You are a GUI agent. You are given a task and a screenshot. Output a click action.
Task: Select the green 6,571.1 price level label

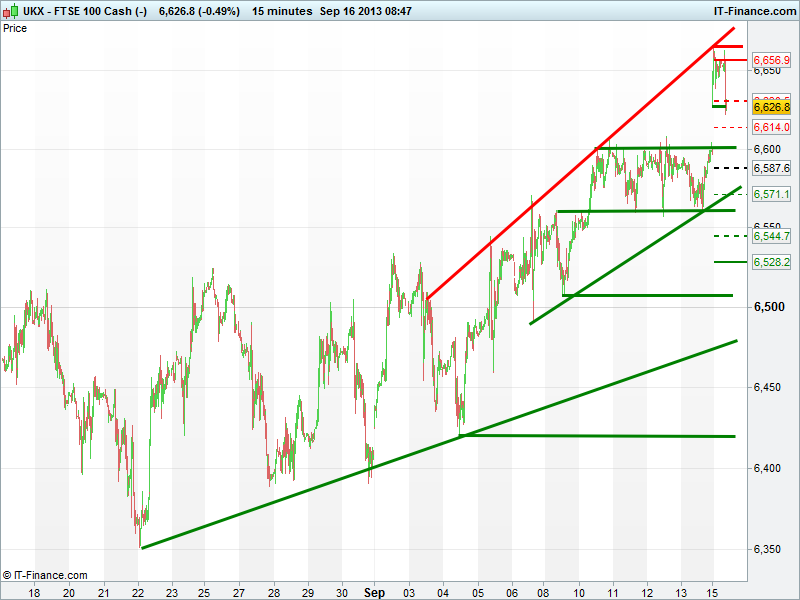point(771,194)
